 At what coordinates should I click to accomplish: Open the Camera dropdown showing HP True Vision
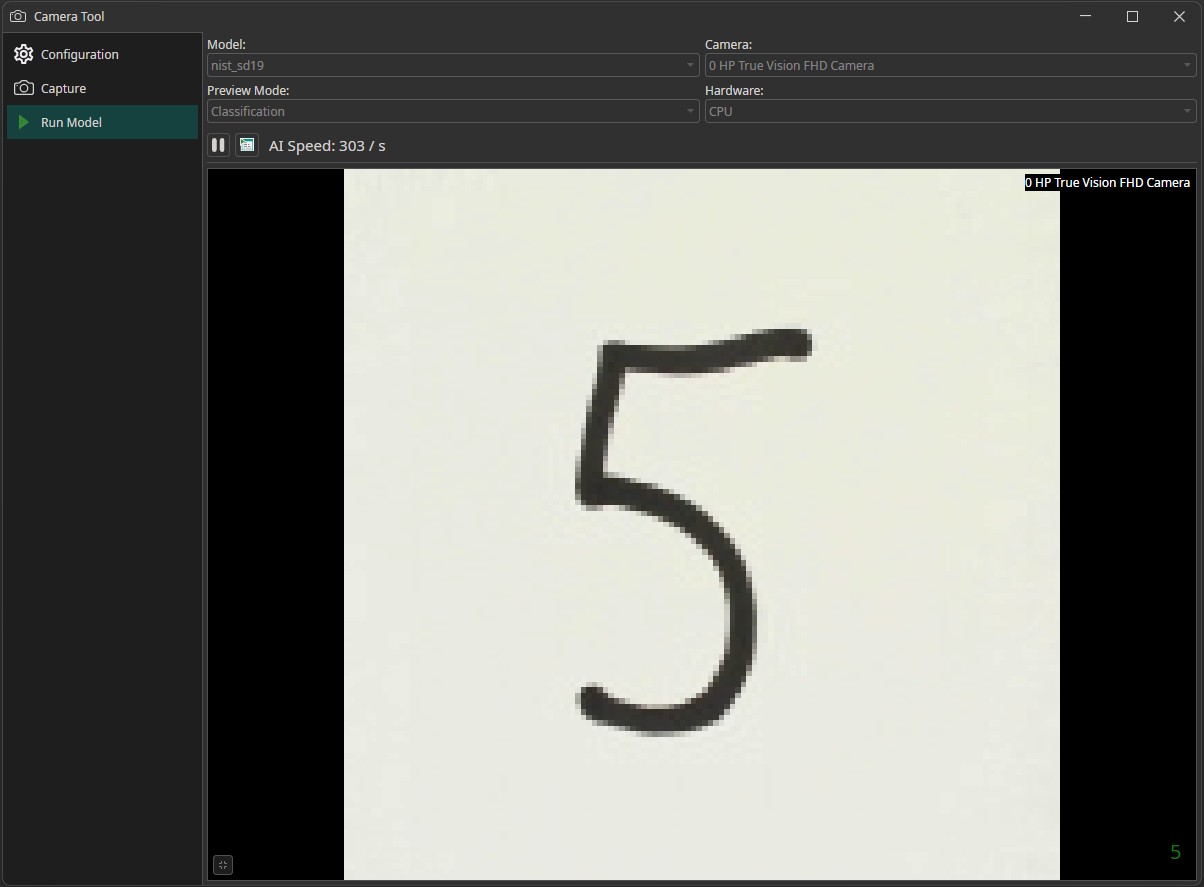[950, 65]
